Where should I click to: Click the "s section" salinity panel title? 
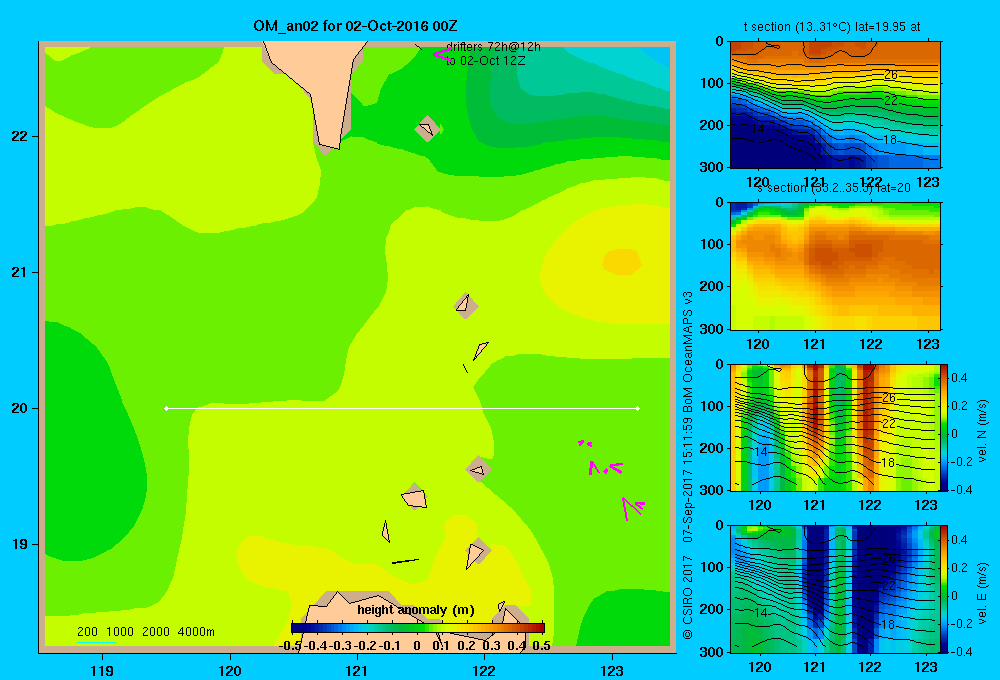pyautogui.click(x=834, y=188)
